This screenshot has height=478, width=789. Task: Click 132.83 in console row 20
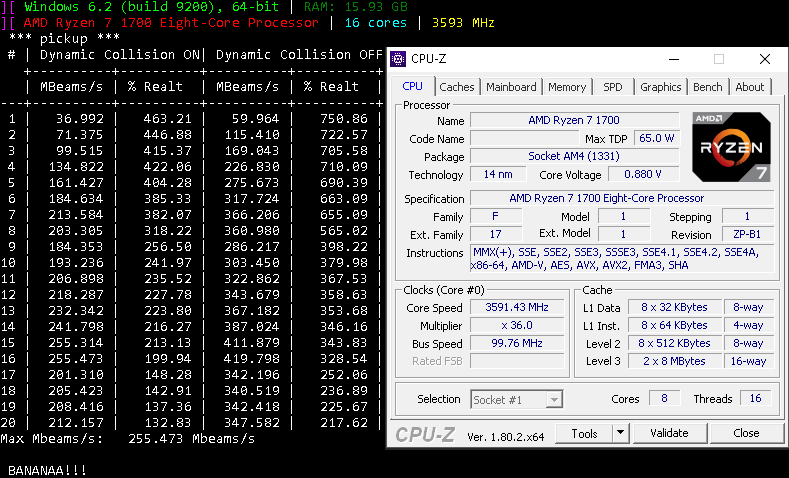pos(168,423)
